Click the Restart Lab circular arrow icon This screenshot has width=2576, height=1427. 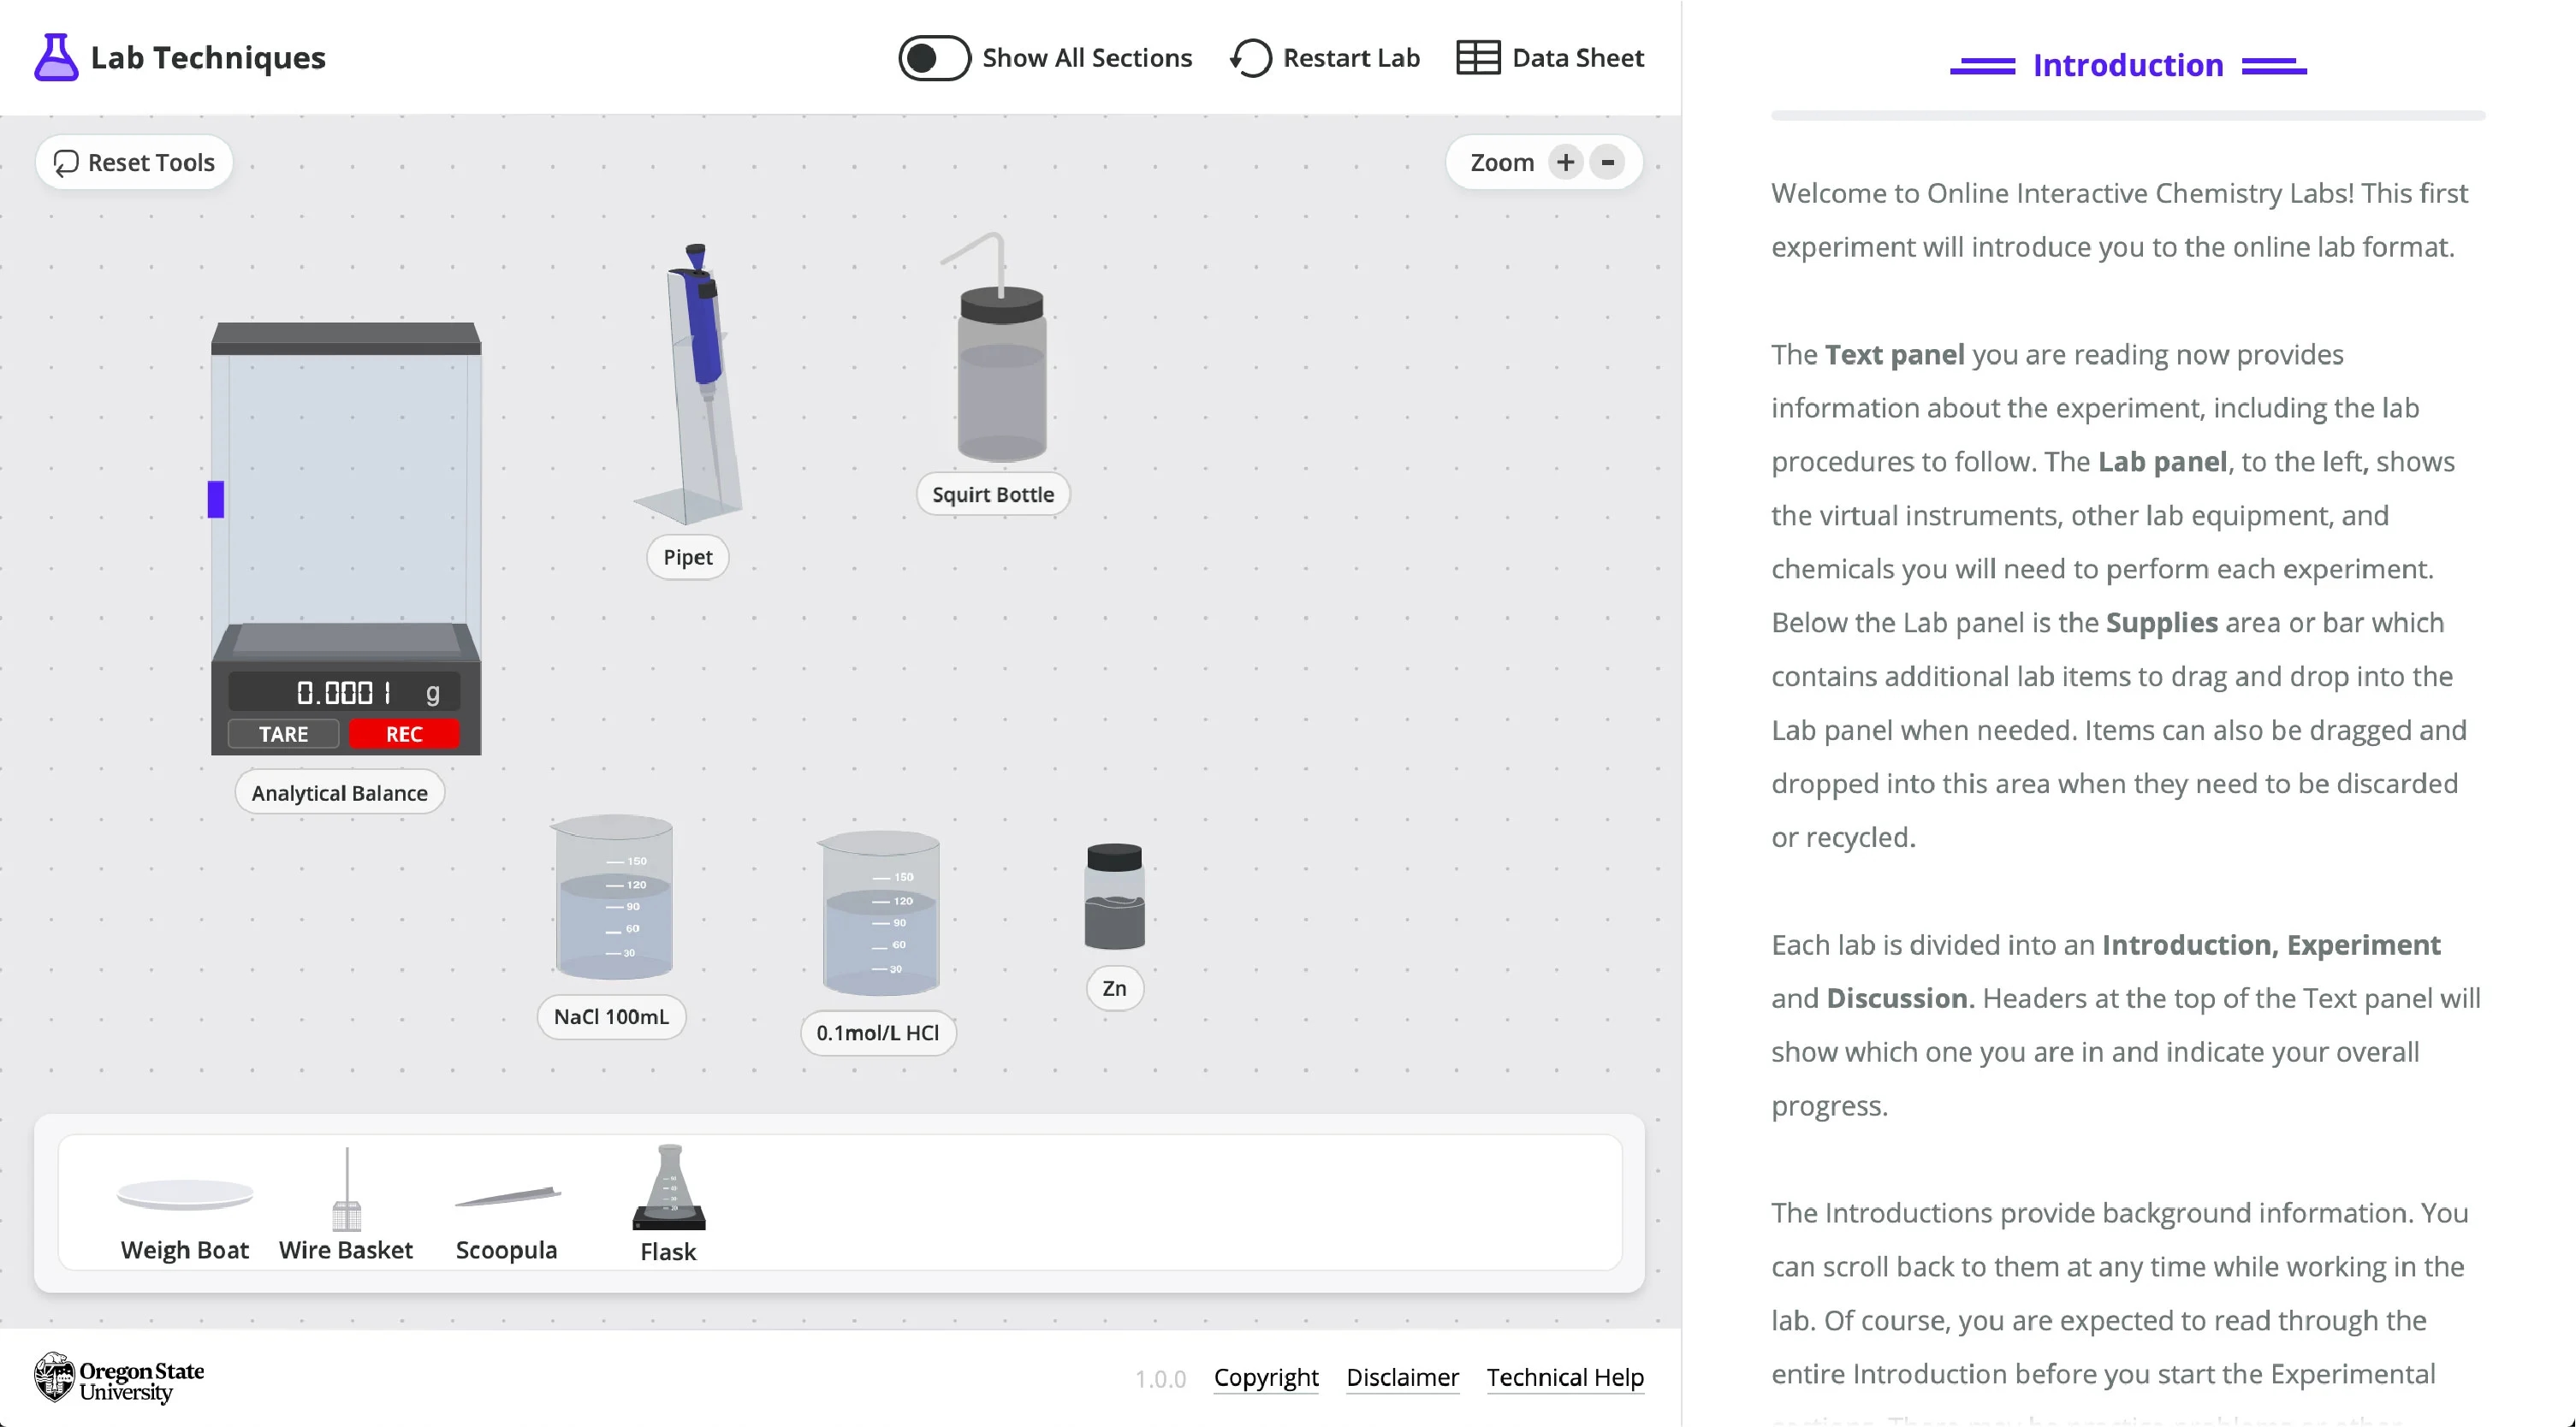pyautogui.click(x=1251, y=58)
